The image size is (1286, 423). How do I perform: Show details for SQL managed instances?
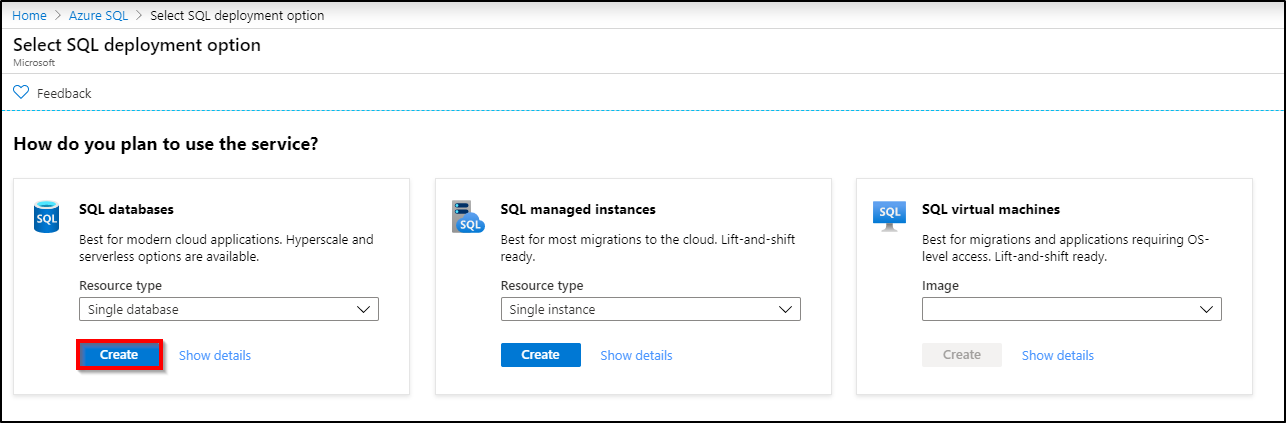(x=636, y=356)
